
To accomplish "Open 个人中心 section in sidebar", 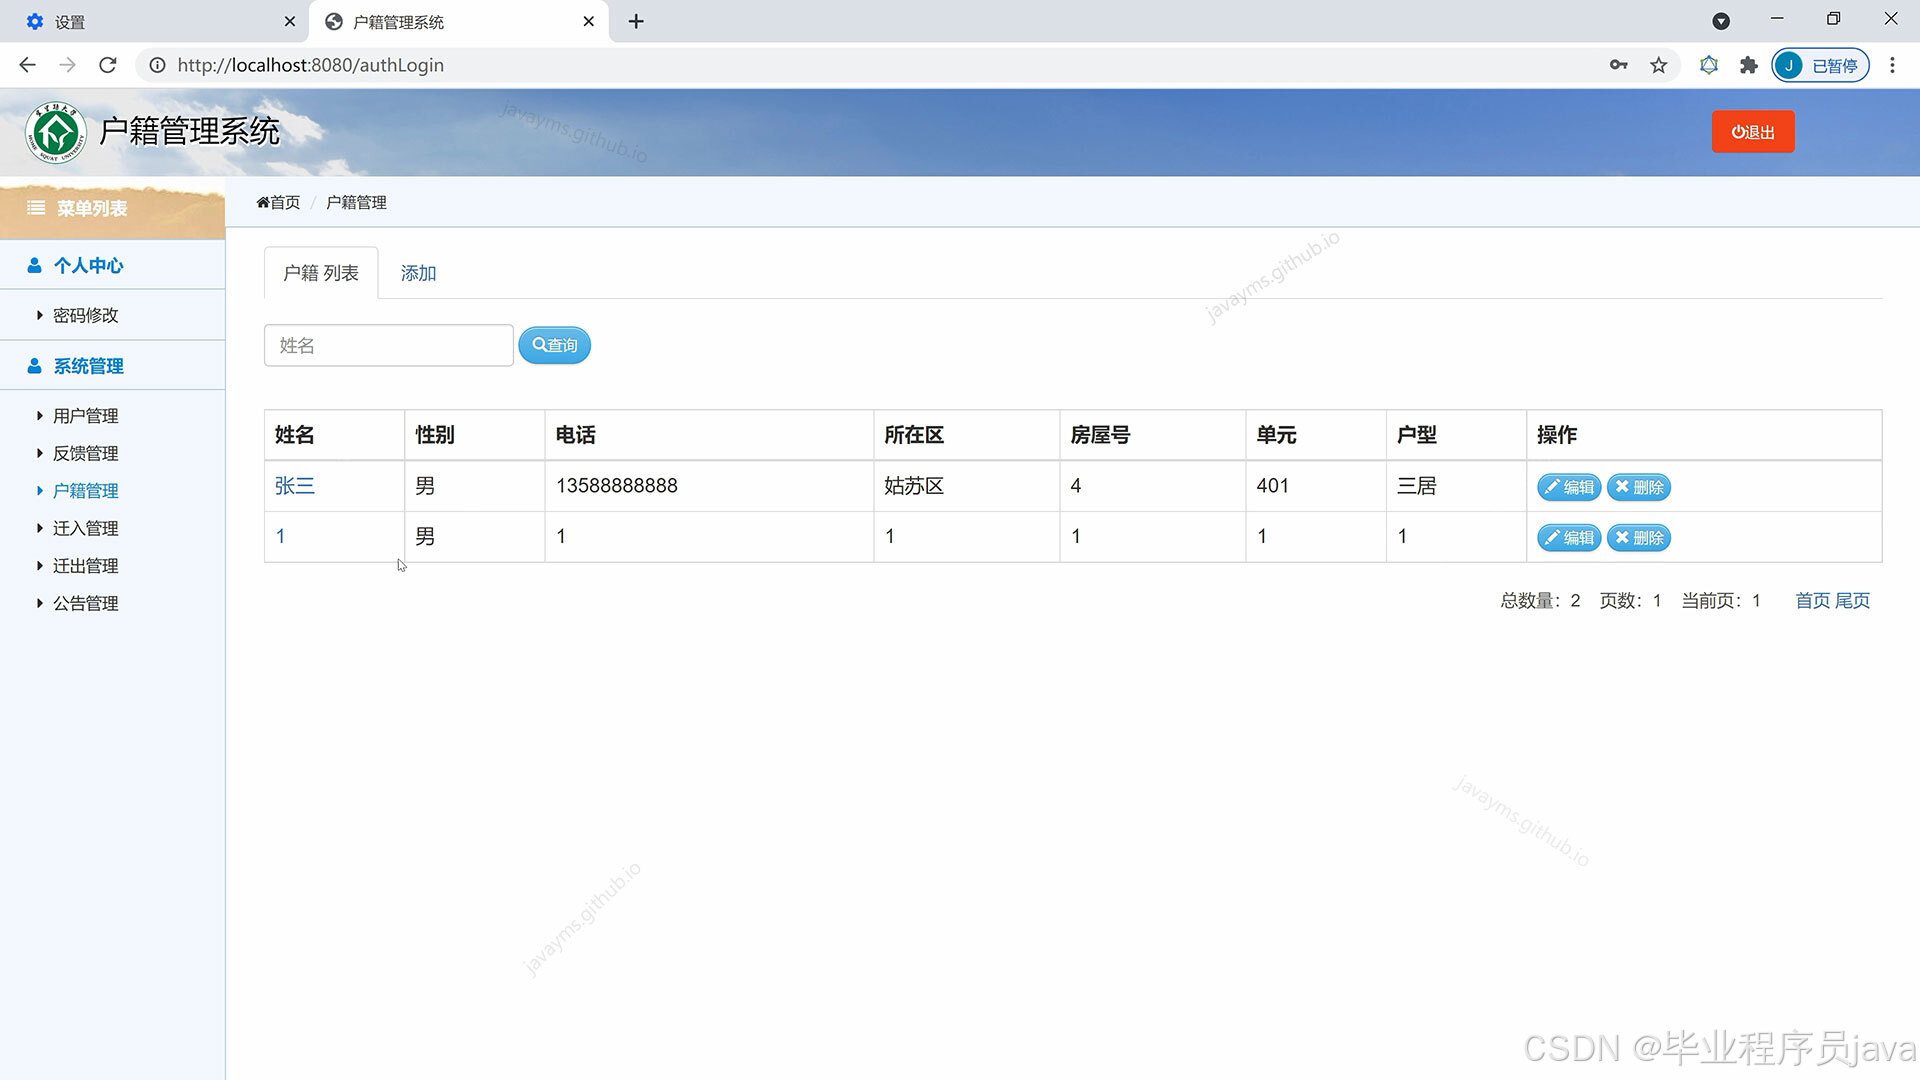I will [89, 265].
